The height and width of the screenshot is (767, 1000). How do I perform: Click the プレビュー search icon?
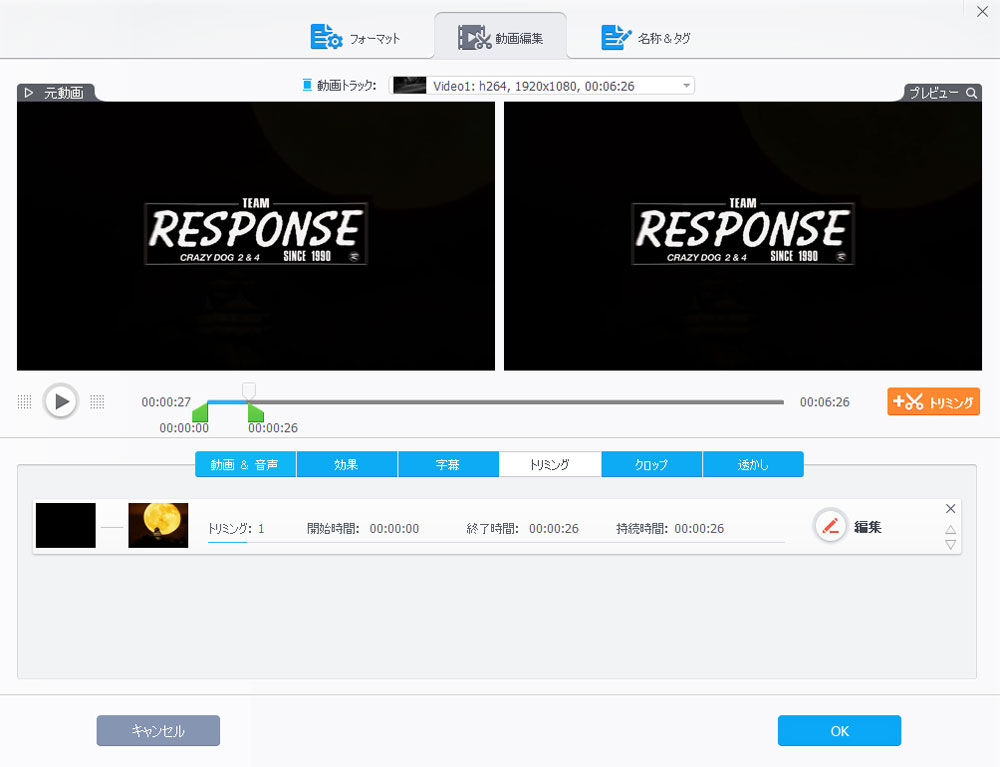tap(971, 93)
